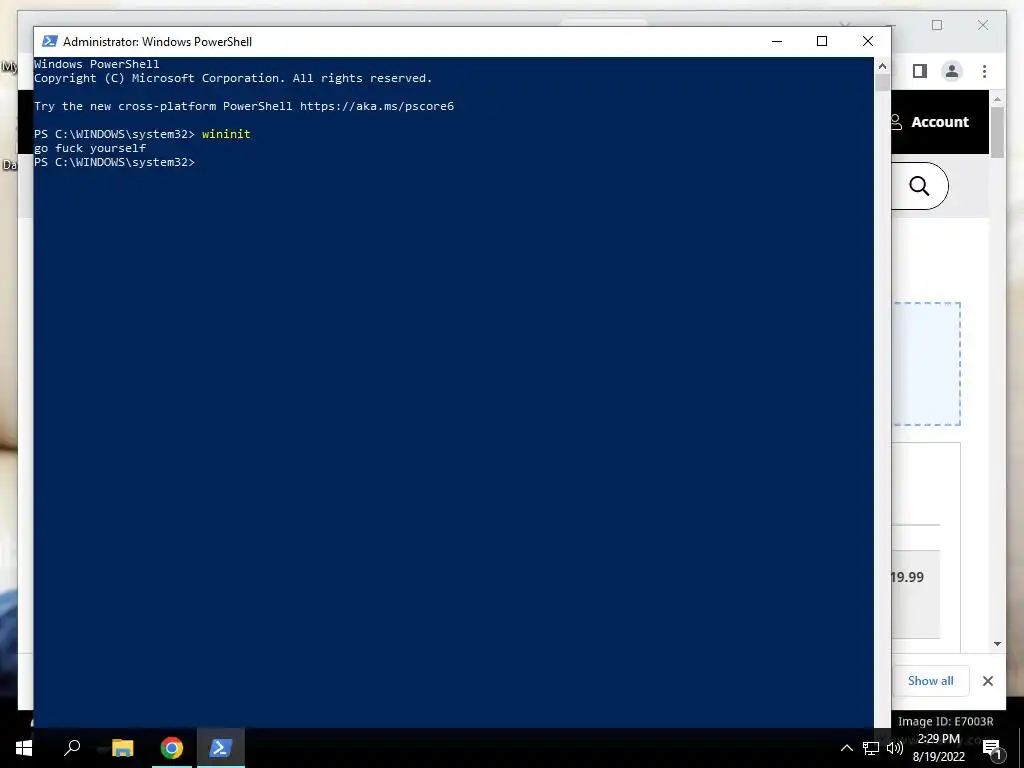This screenshot has height=768, width=1024.
Task: Close the Chrome downloads bar
Action: point(987,681)
